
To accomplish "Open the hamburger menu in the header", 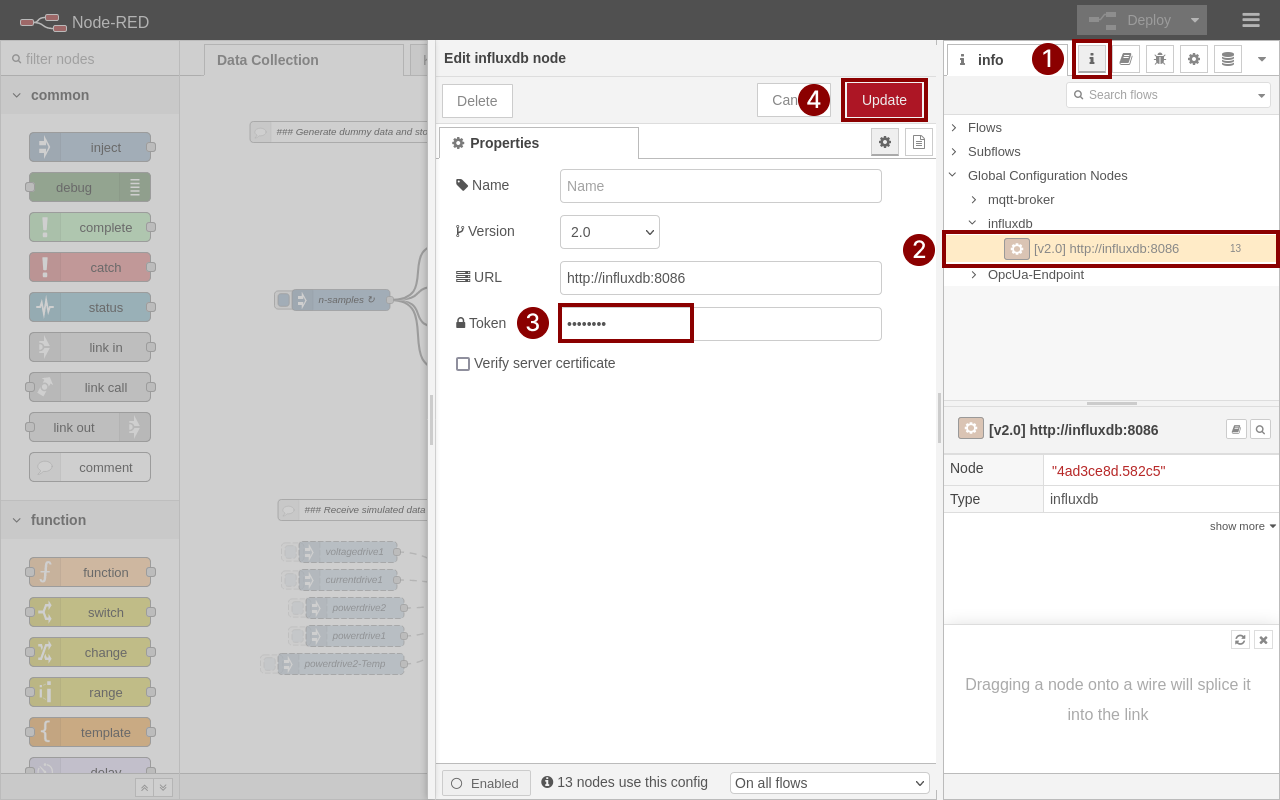I will point(1249,19).
